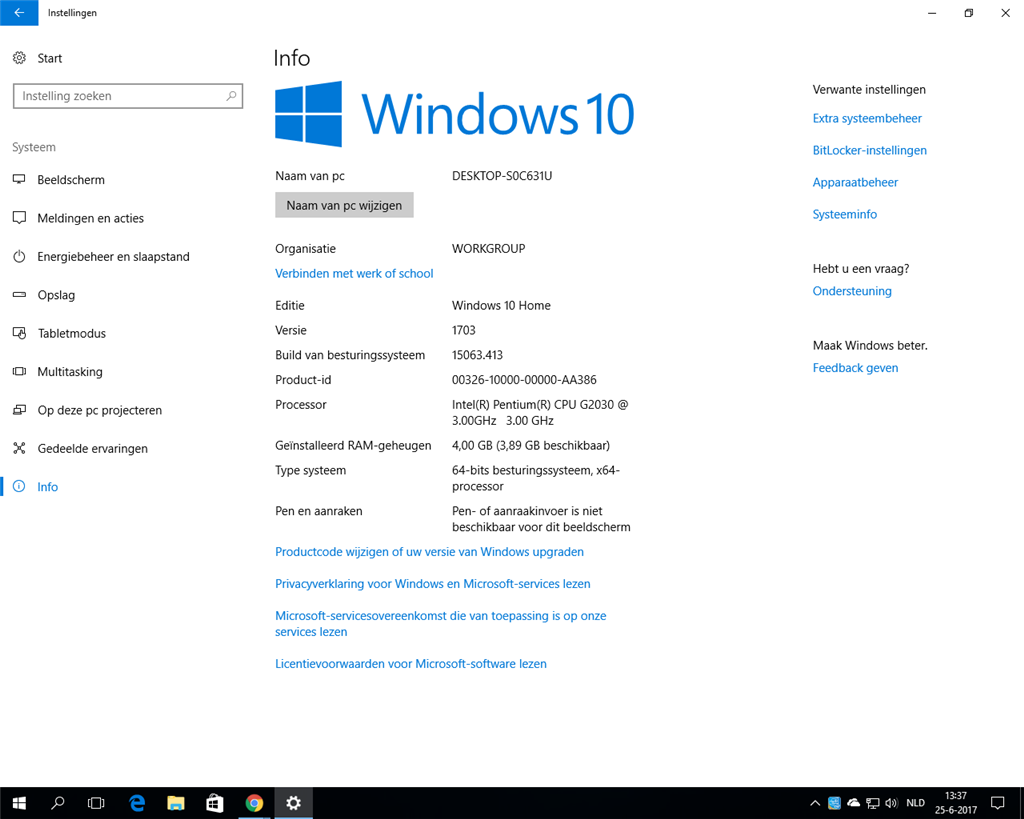Viewport: 1024px width, 819px height.
Task: Open the blue Intel tray icon
Action: coord(834,803)
